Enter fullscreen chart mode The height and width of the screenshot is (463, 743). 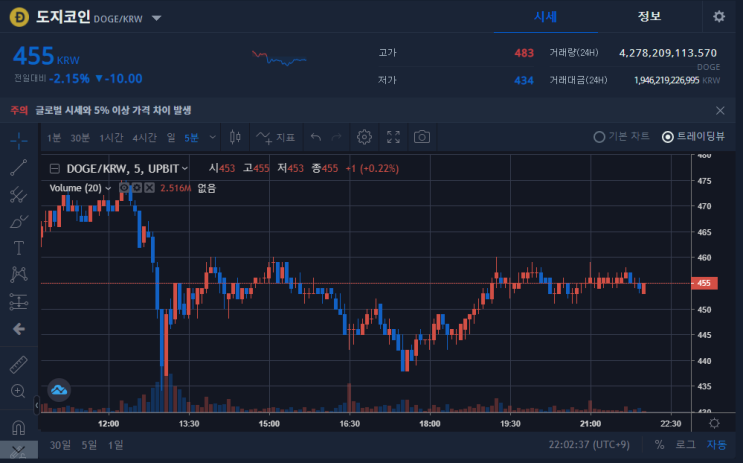tap(393, 137)
